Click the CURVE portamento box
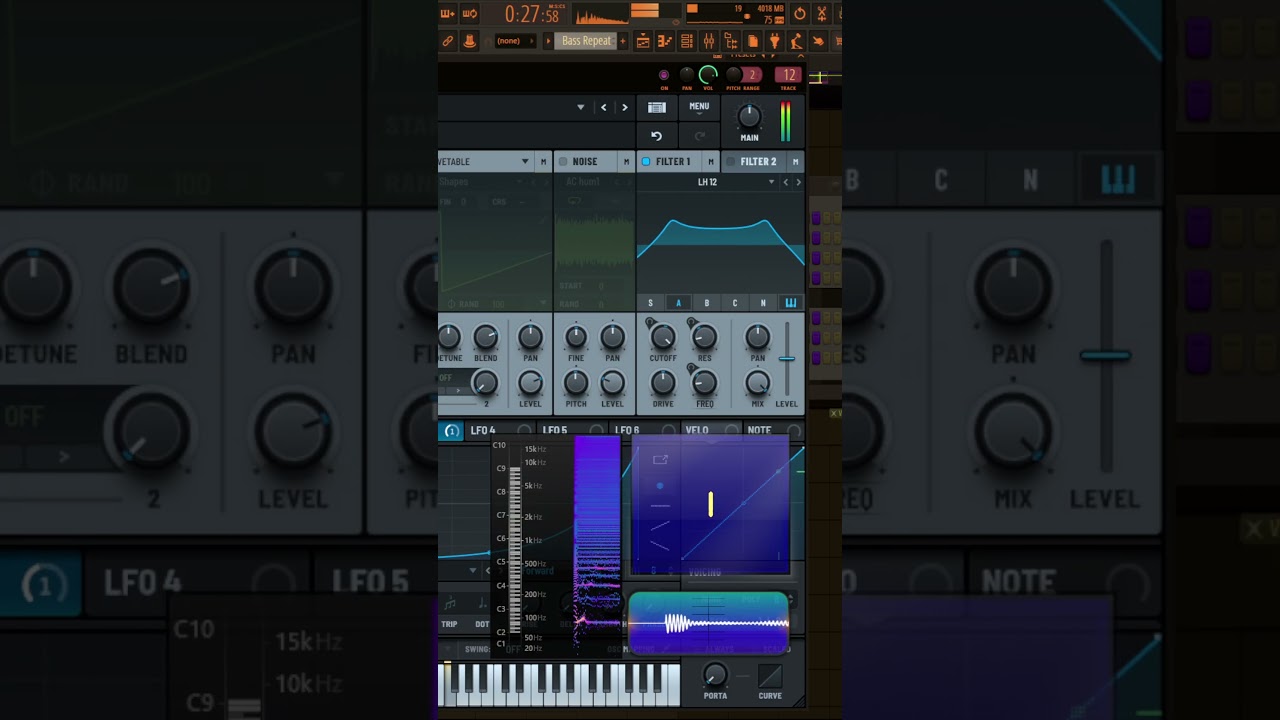Image resolution: width=1280 pixels, height=720 pixels. coord(770,676)
